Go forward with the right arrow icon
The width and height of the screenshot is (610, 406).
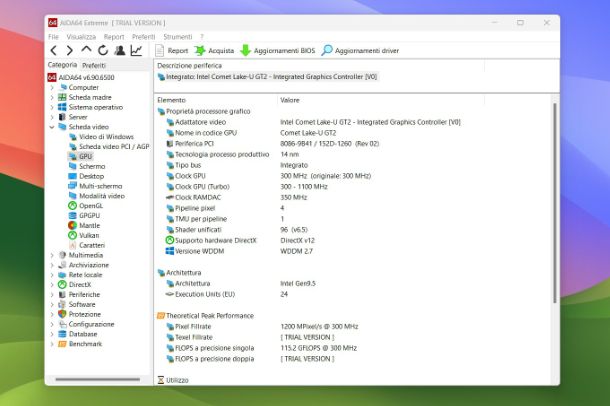click(x=70, y=51)
